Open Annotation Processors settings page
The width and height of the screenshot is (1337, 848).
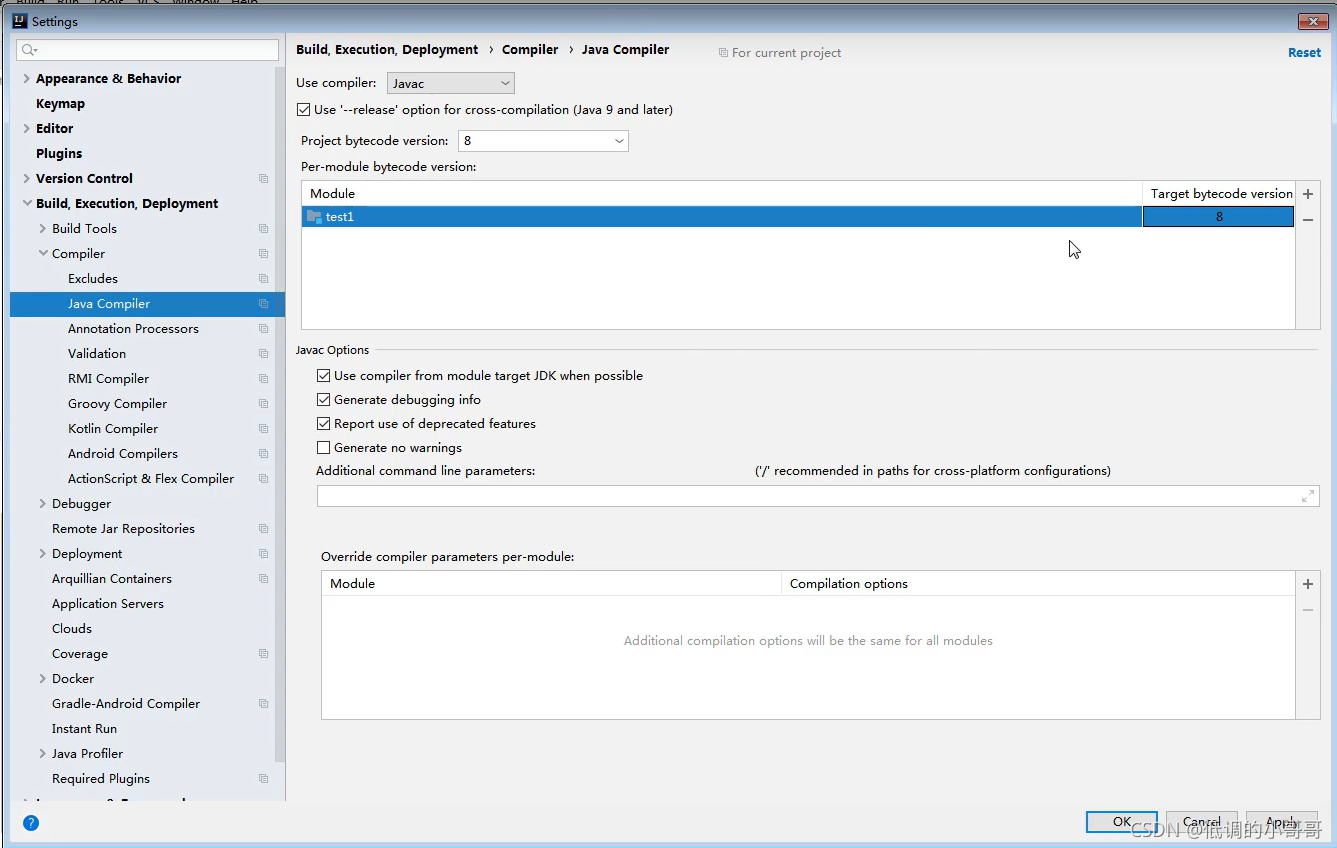click(133, 329)
